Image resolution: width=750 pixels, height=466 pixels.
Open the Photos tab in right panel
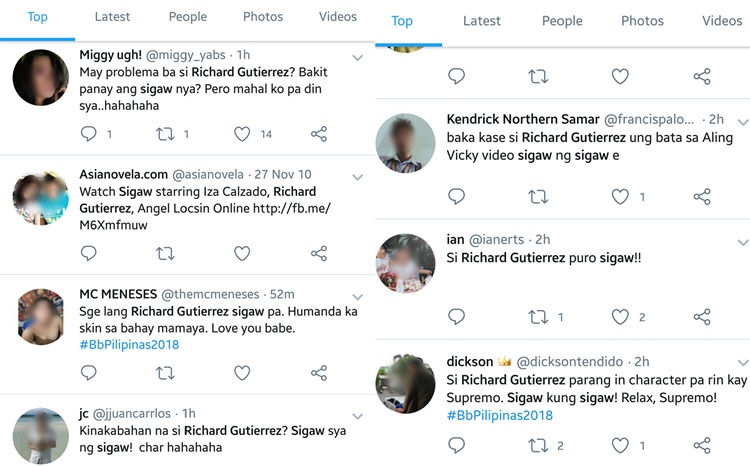click(642, 21)
